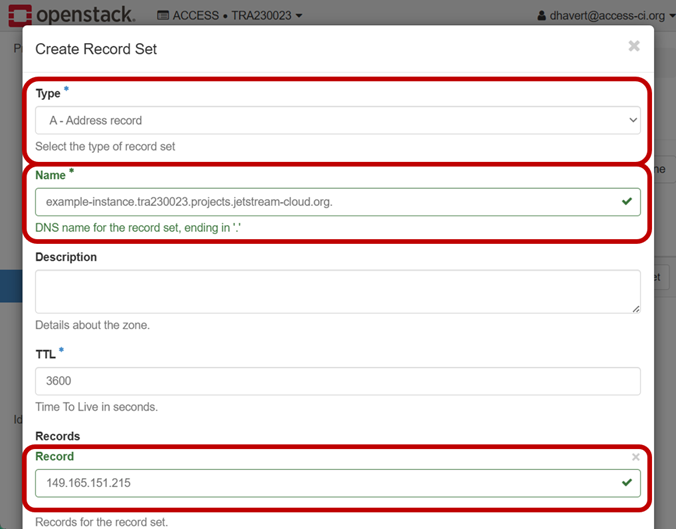Image resolution: width=676 pixels, height=529 pixels.
Task: Open the Type record dropdown
Action: [337, 120]
